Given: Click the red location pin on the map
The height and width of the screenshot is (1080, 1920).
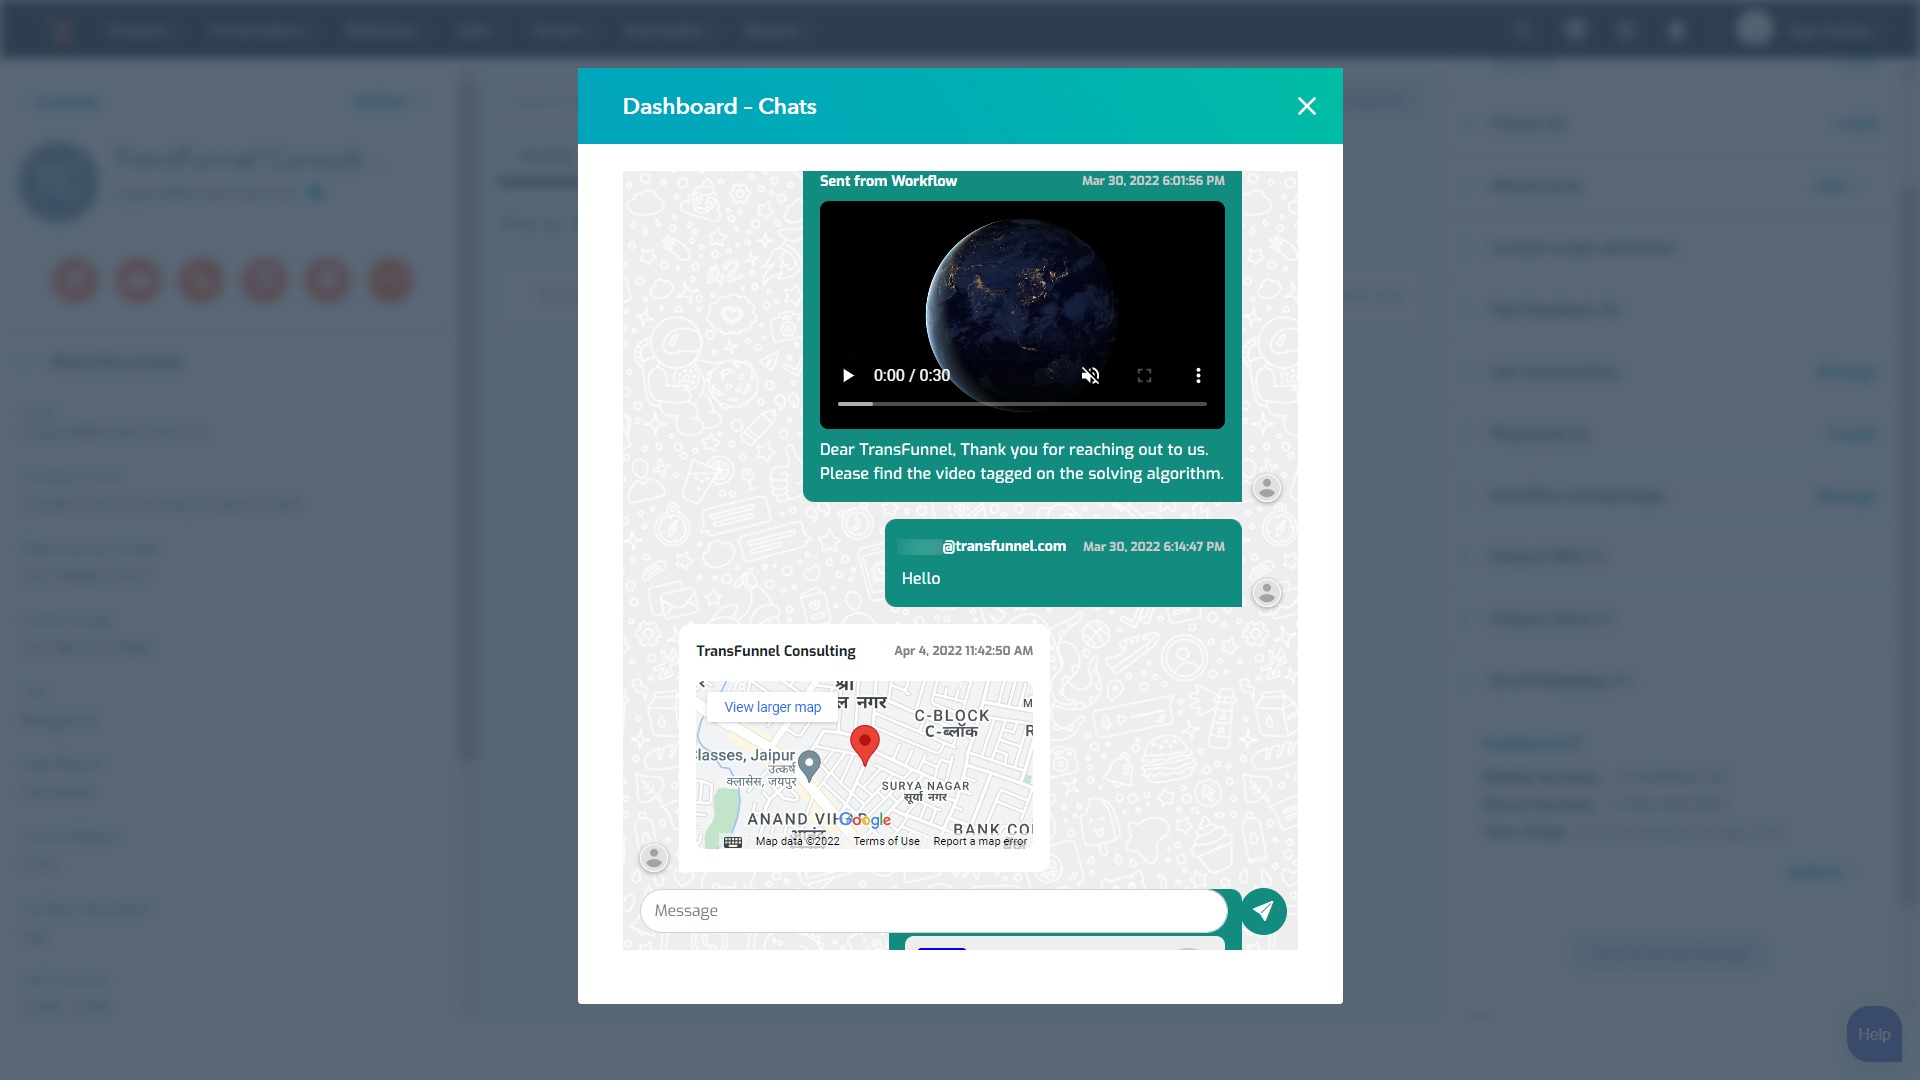Looking at the screenshot, I should coord(865,746).
